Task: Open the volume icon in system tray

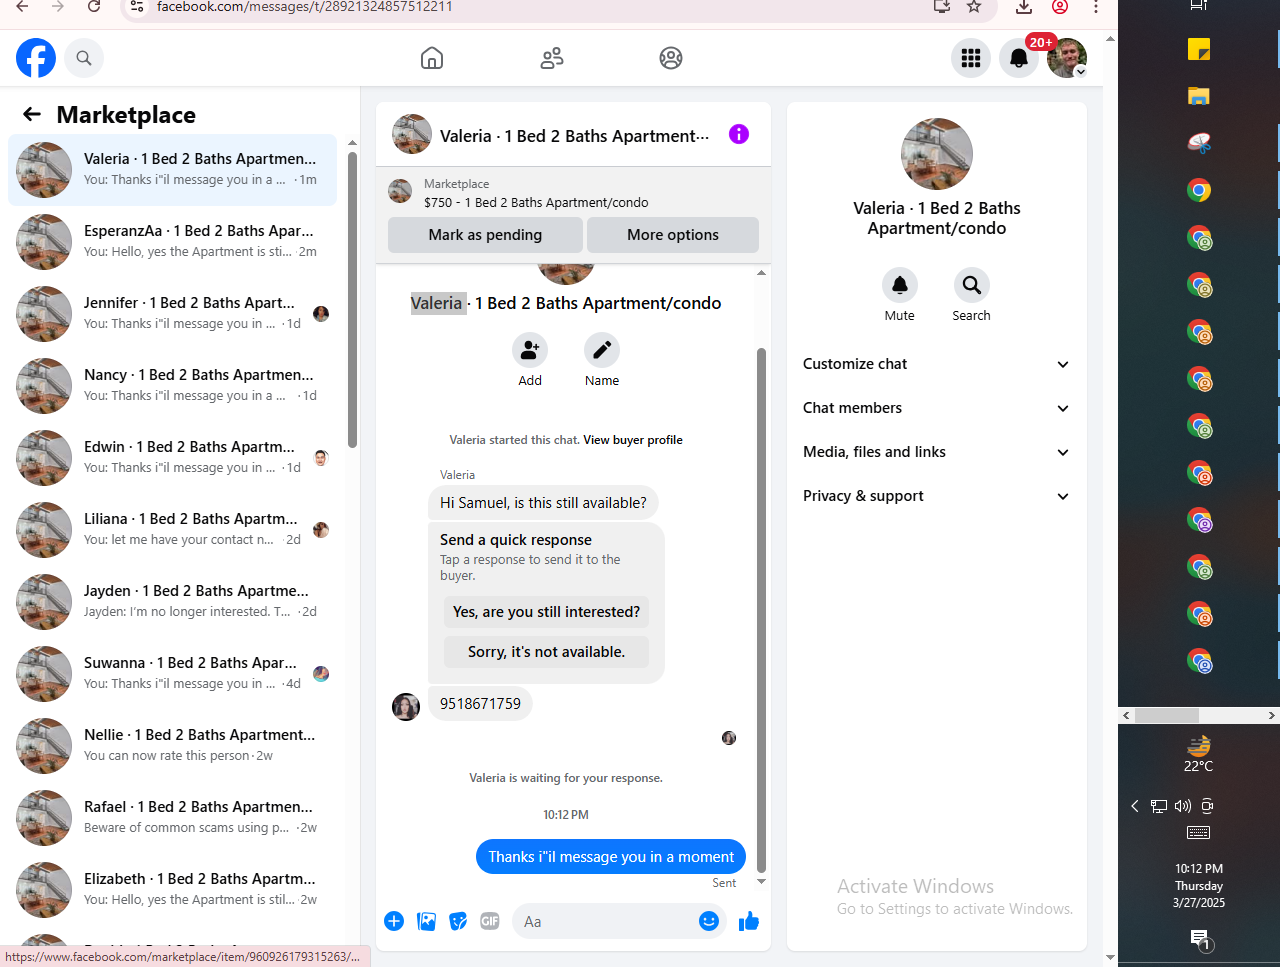Action: coord(1183,806)
